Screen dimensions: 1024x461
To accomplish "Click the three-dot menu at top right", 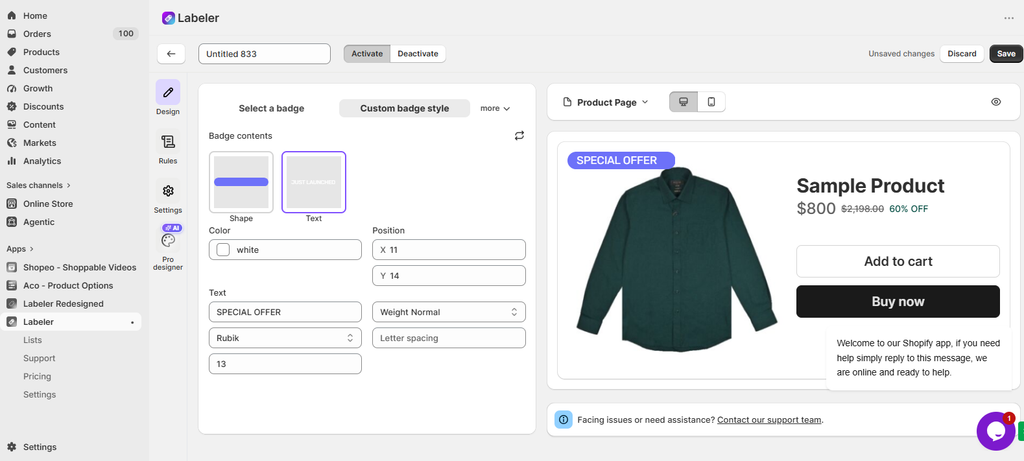I will point(1010,18).
